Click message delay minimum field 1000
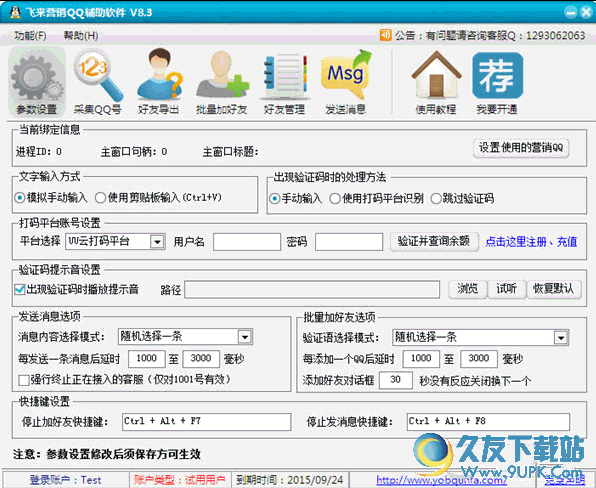The image size is (596, 488). (x=147, y=359)
